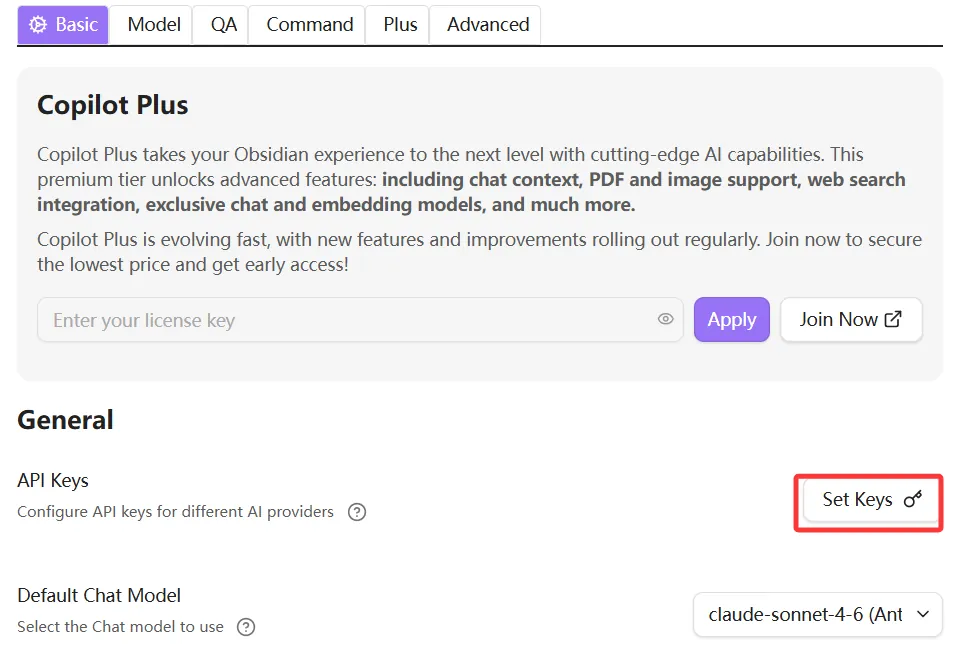Viewport: 971px width, 651px height.
Task: Open the Default Chat Model help icon
Action: (x=246, y=627)
